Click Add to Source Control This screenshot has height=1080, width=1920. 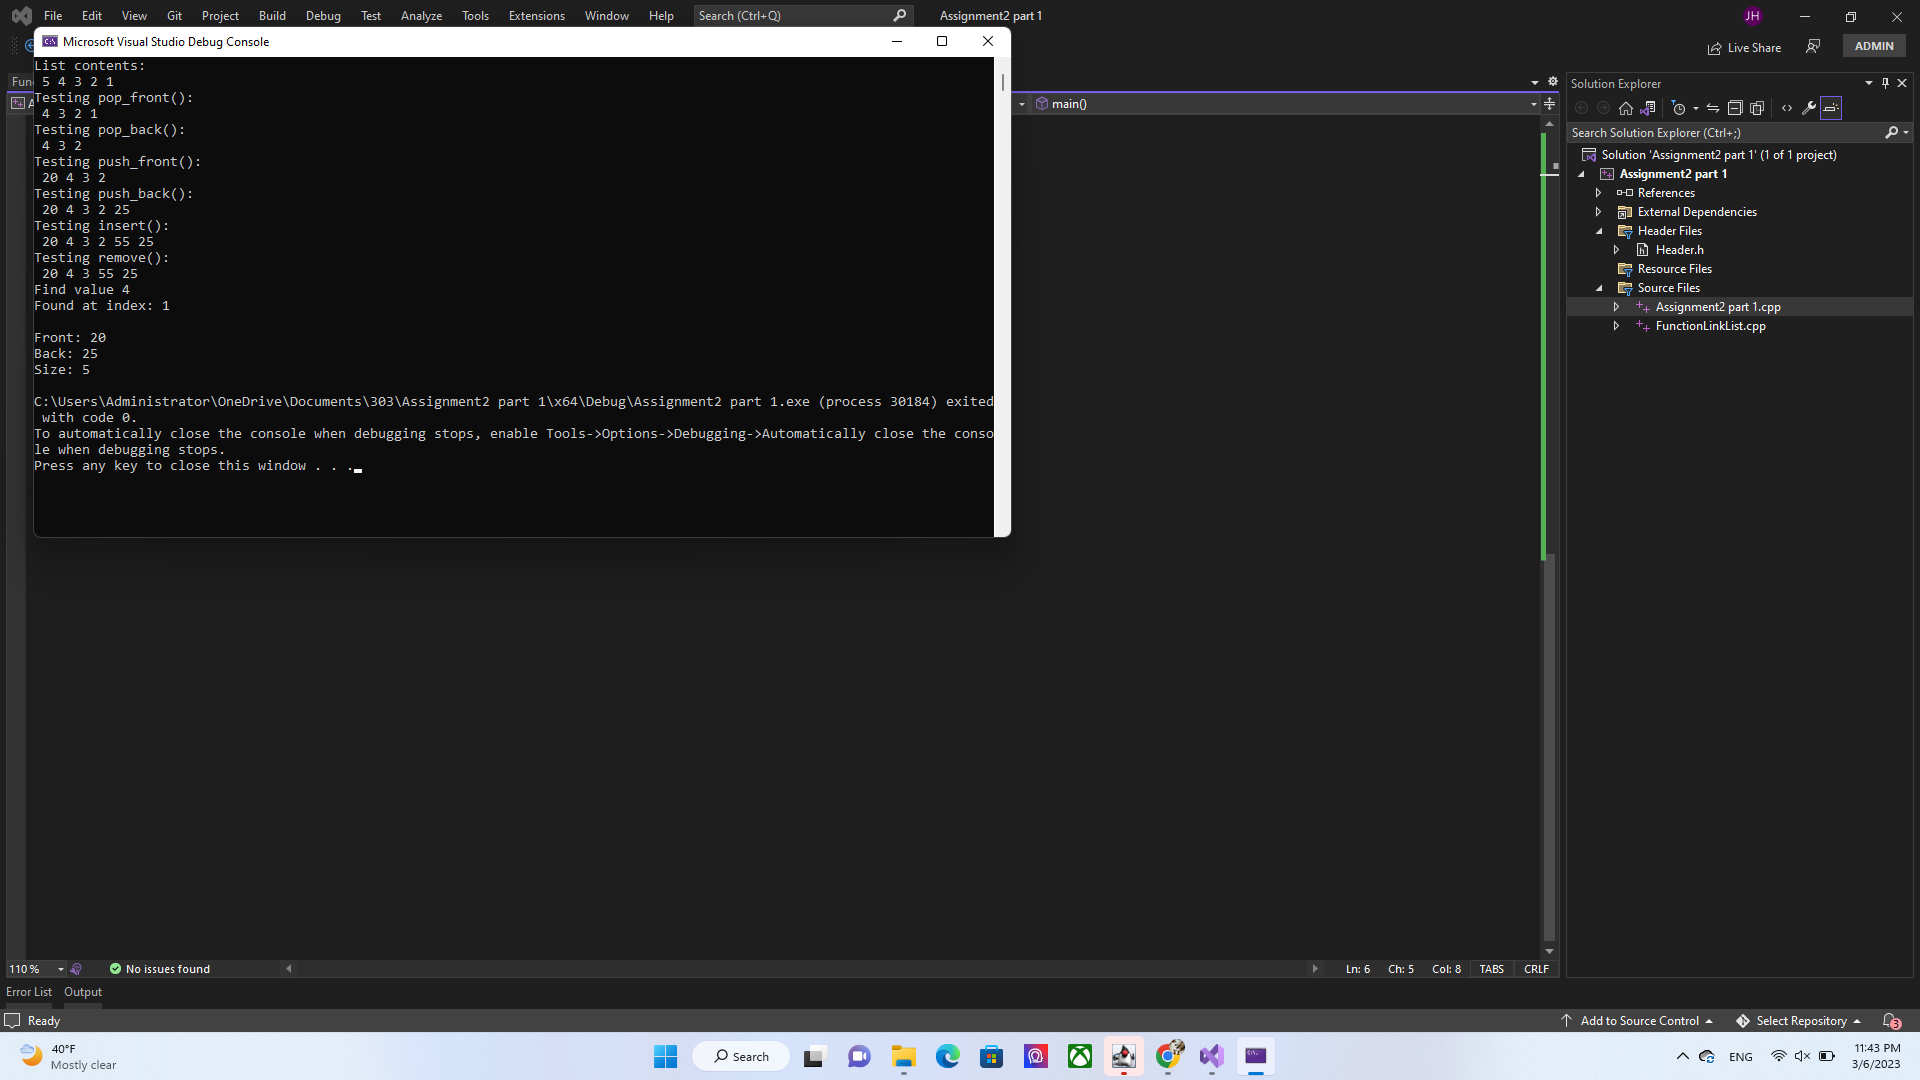click(x=1638, y=1021)
